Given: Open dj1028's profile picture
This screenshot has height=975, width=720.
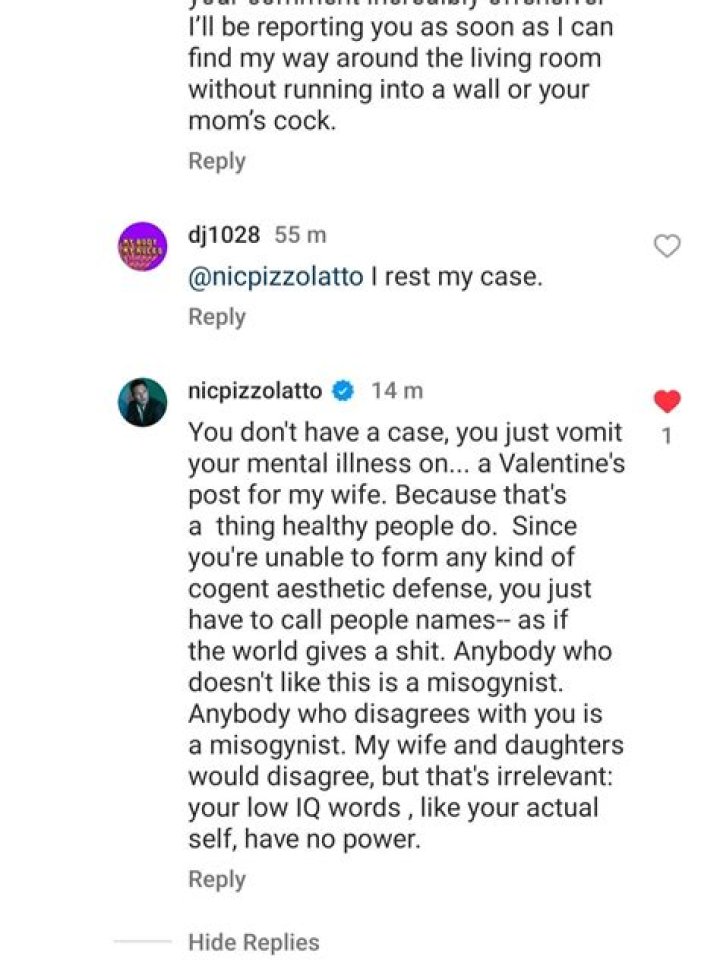Looking at the screenshot, I should 143,247.
